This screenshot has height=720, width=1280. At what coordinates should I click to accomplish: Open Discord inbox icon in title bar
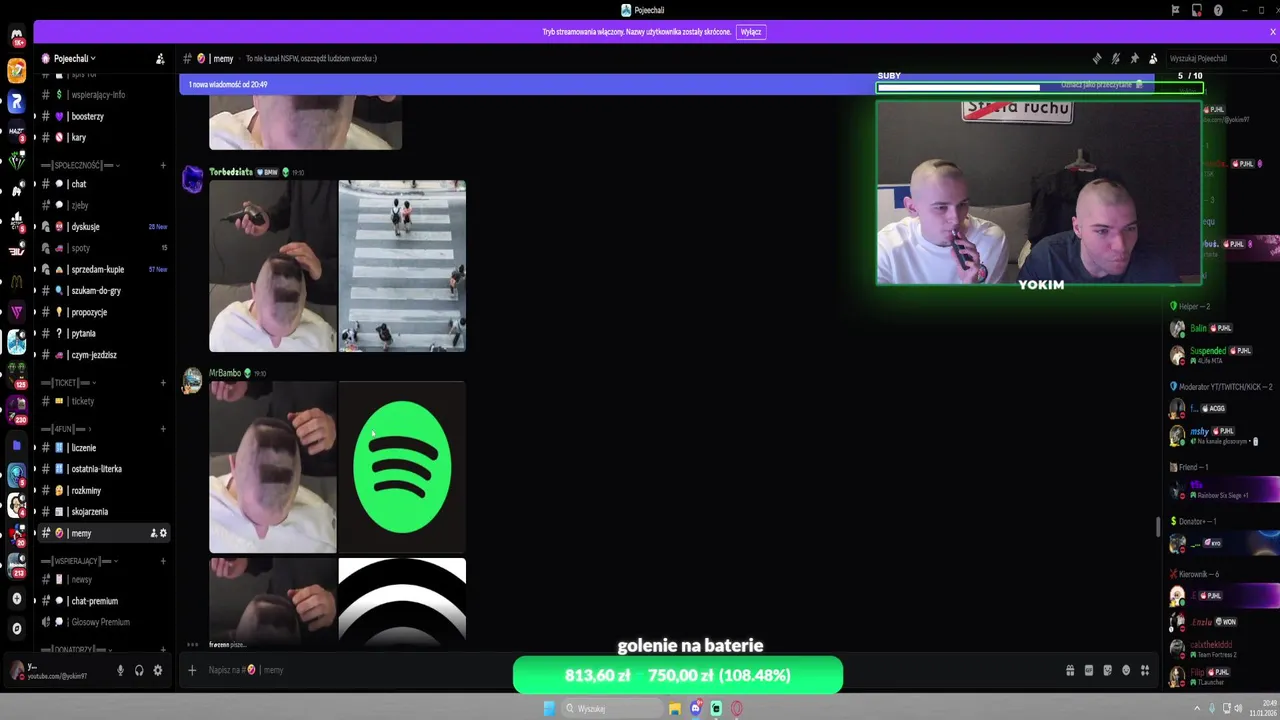(x=1197, y=10)
